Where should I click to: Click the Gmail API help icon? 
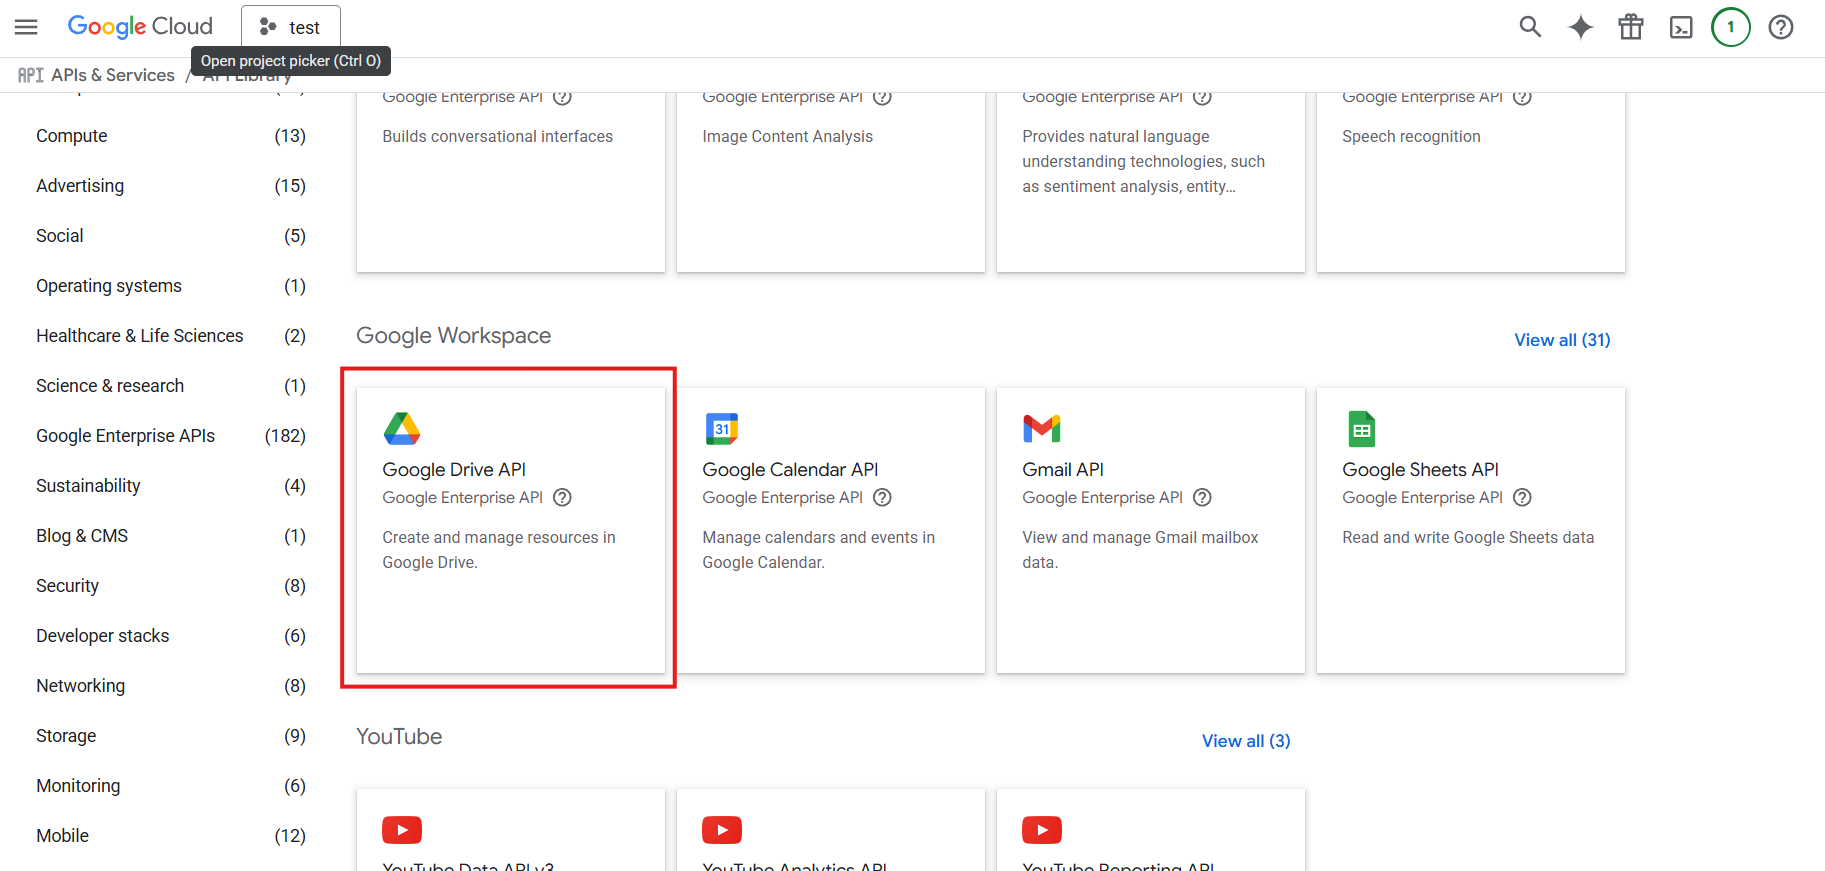tap(1203, 498)
